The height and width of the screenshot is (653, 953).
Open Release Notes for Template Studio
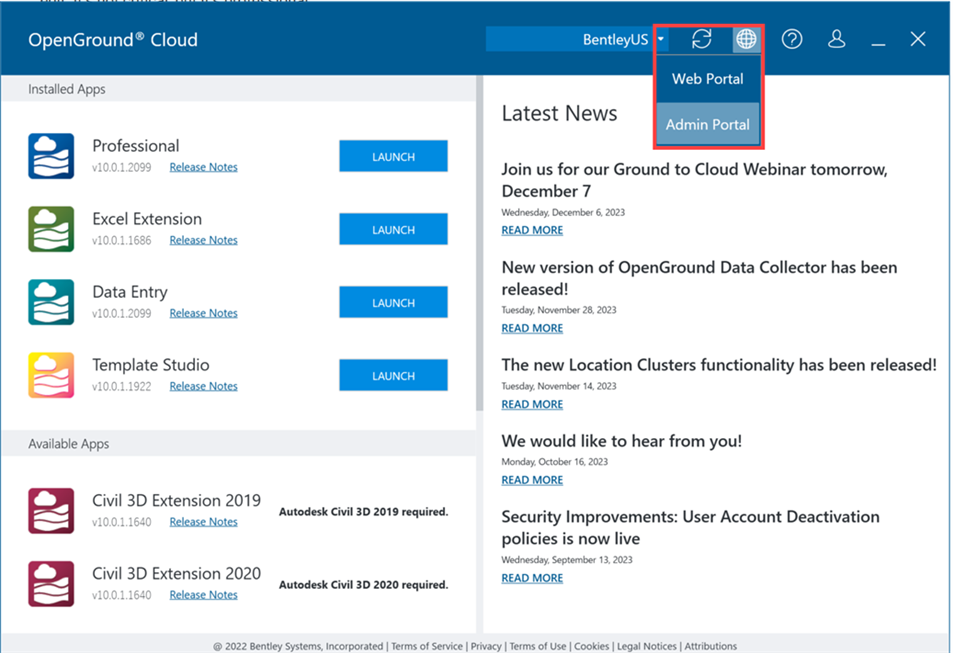[203, 386]
